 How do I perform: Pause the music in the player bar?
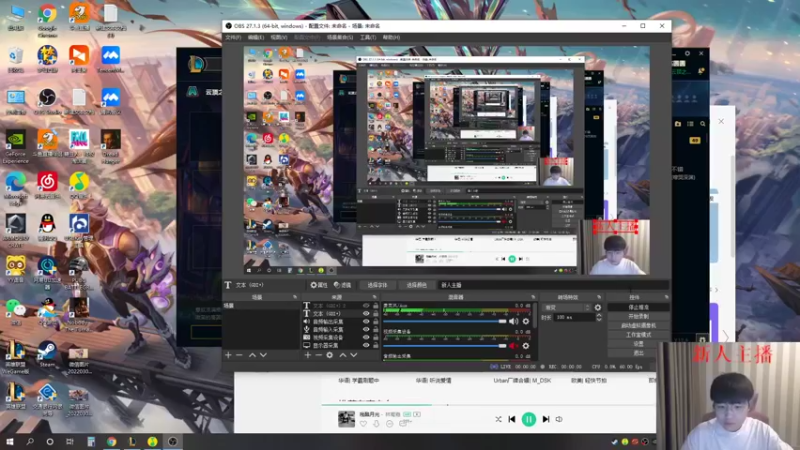pyautogui.click(x=529, y=419)
